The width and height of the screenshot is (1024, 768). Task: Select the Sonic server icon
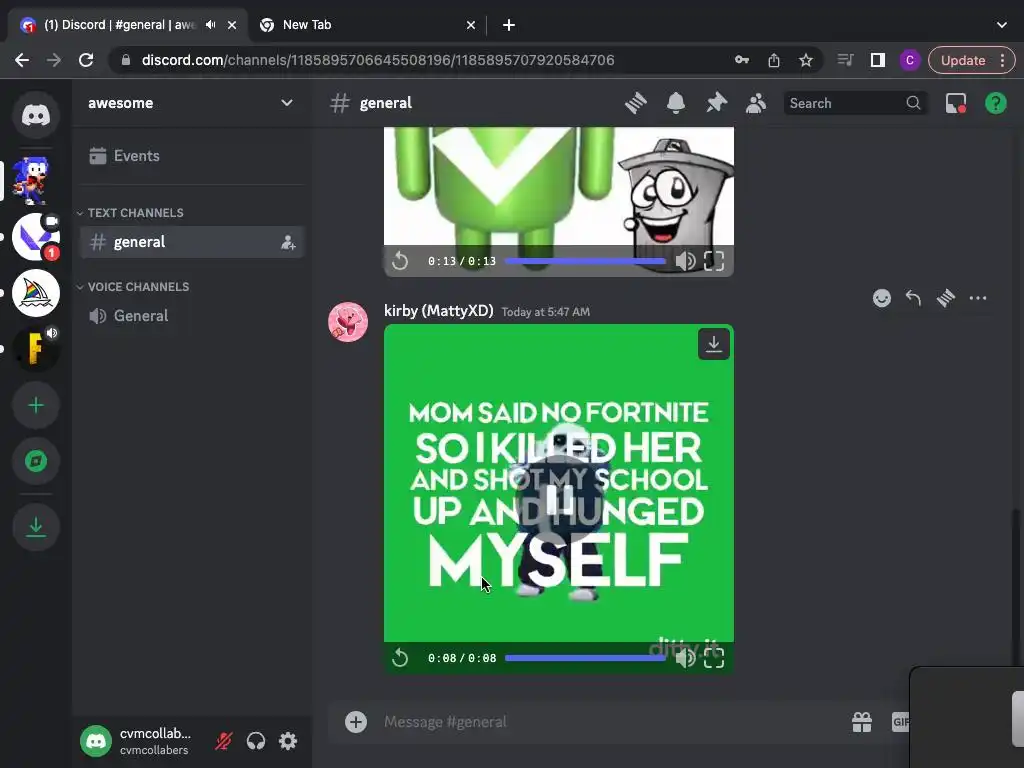(x=31, y=181)
